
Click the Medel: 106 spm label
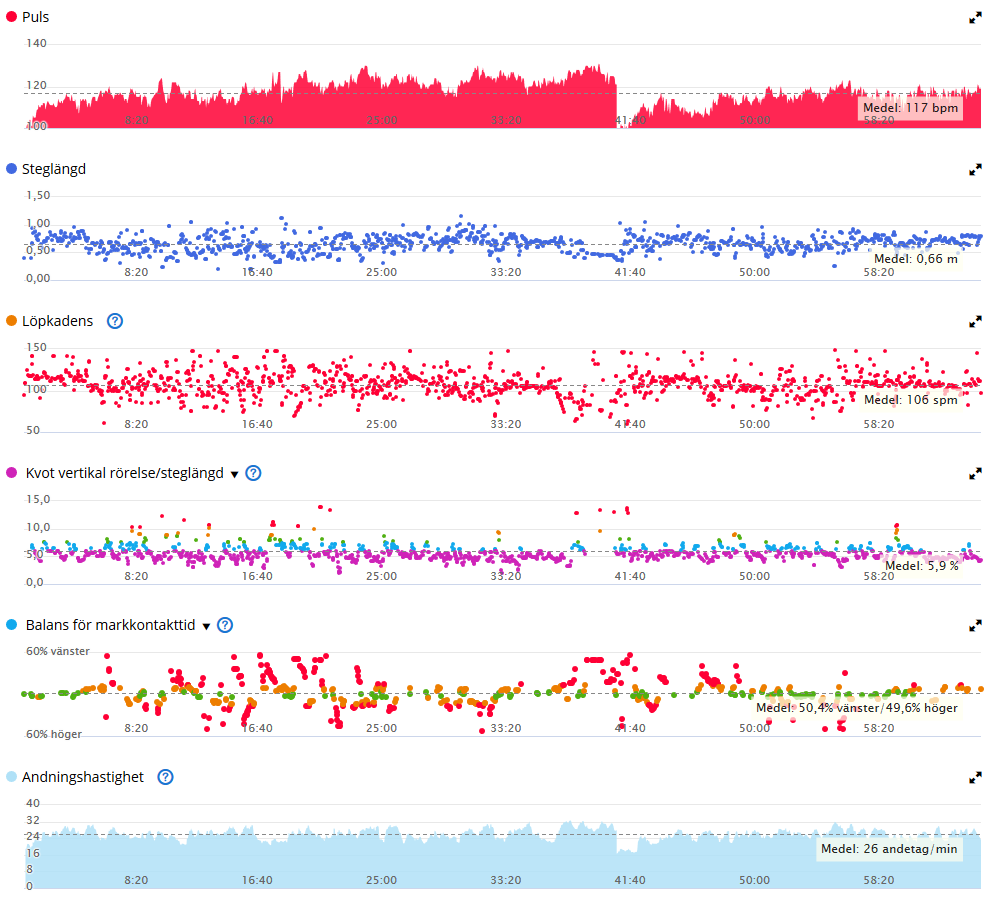911,400
